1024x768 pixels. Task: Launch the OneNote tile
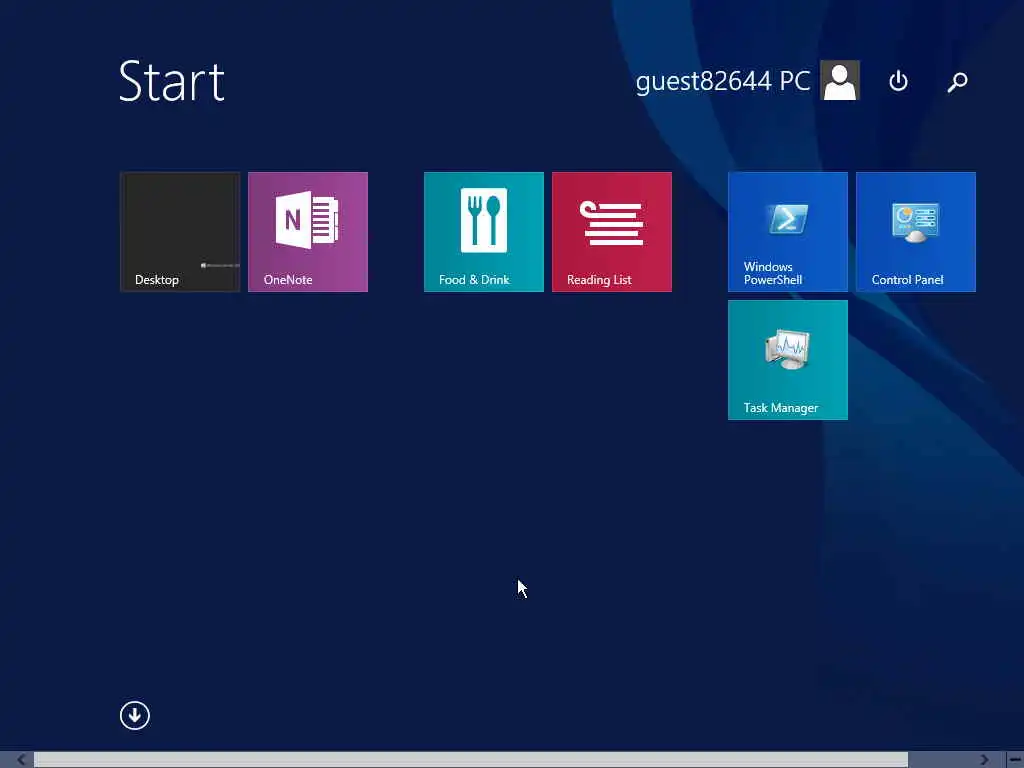coord(308,232)
